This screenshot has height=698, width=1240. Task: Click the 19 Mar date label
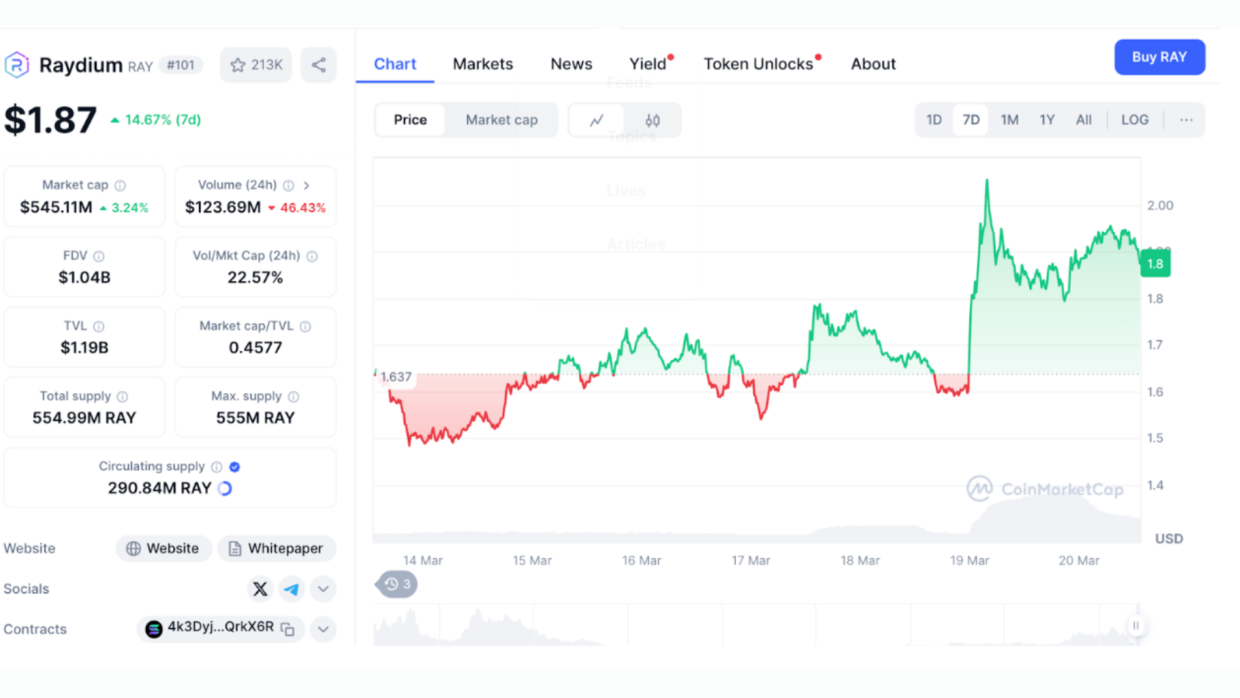click(x=970, y=560)
